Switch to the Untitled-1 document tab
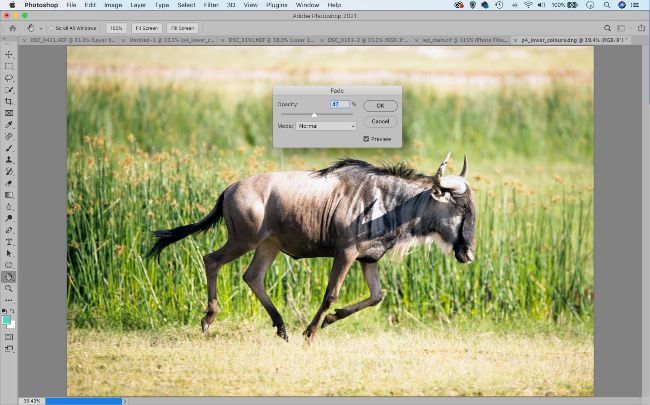This screenshot has width=650, height=405. (172, 40)
